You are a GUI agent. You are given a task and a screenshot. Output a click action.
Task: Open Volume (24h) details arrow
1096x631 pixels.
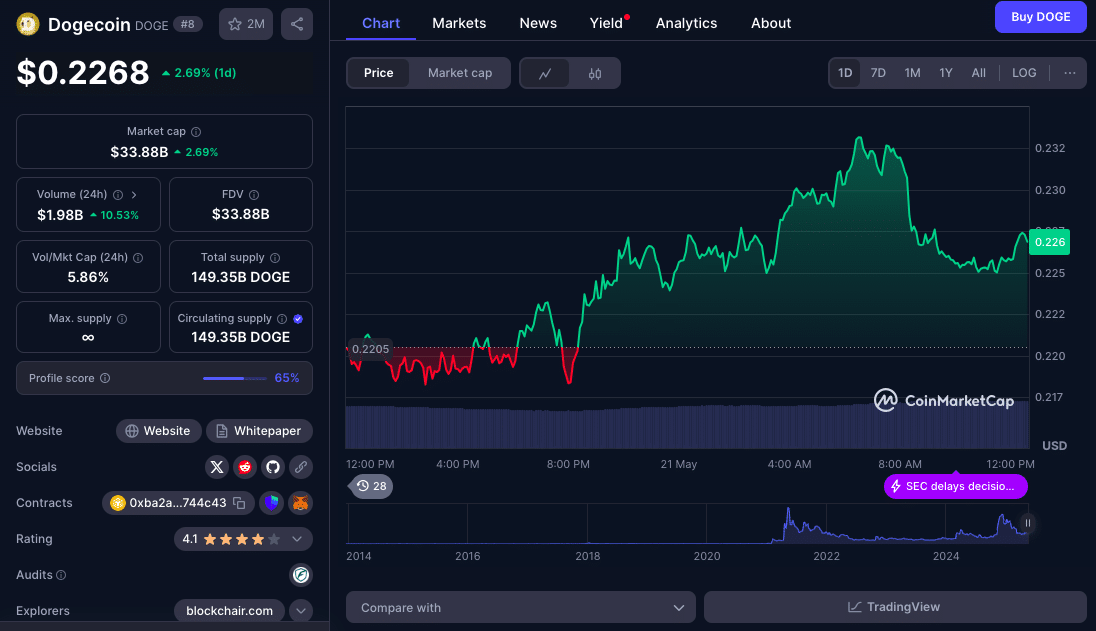[x=134, y=195]
